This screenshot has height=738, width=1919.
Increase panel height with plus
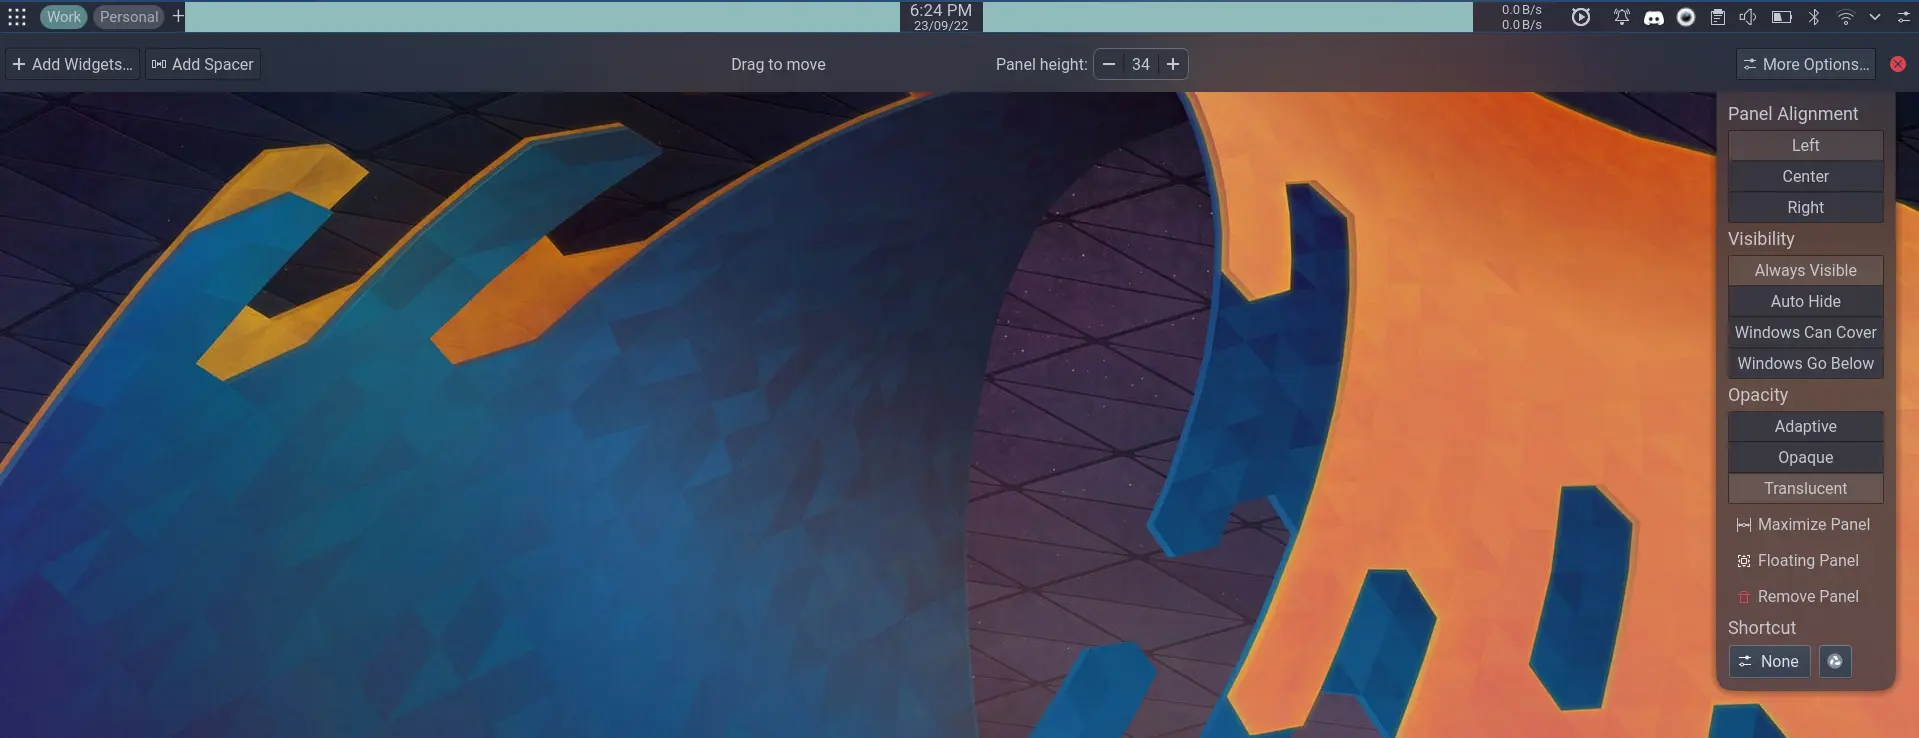point(1173,64)
